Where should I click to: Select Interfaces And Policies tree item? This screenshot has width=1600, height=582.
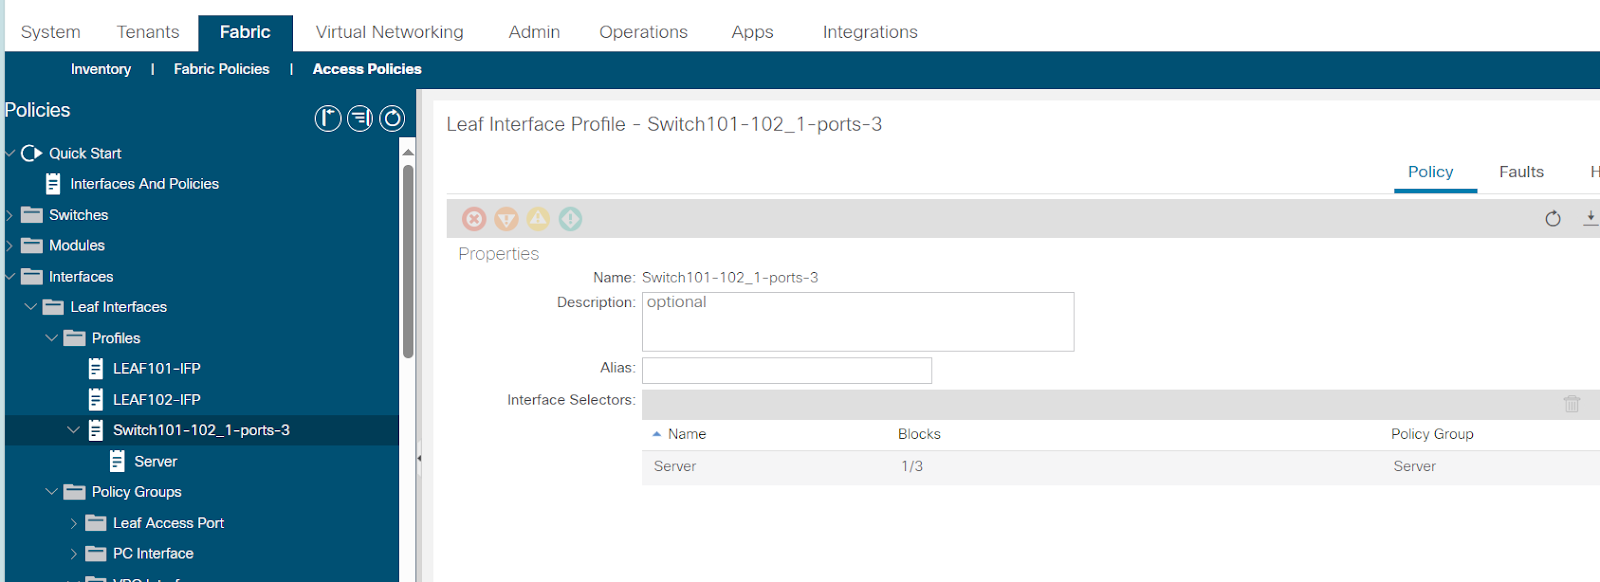tap(144, 184)
